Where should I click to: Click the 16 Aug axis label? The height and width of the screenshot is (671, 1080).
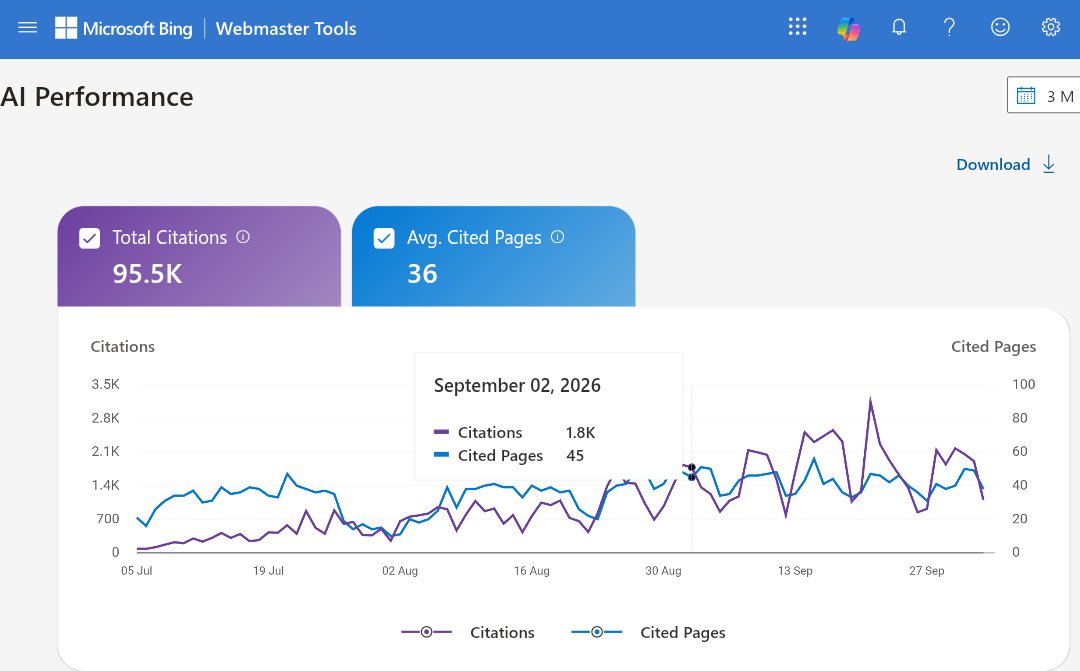point(531,570)
